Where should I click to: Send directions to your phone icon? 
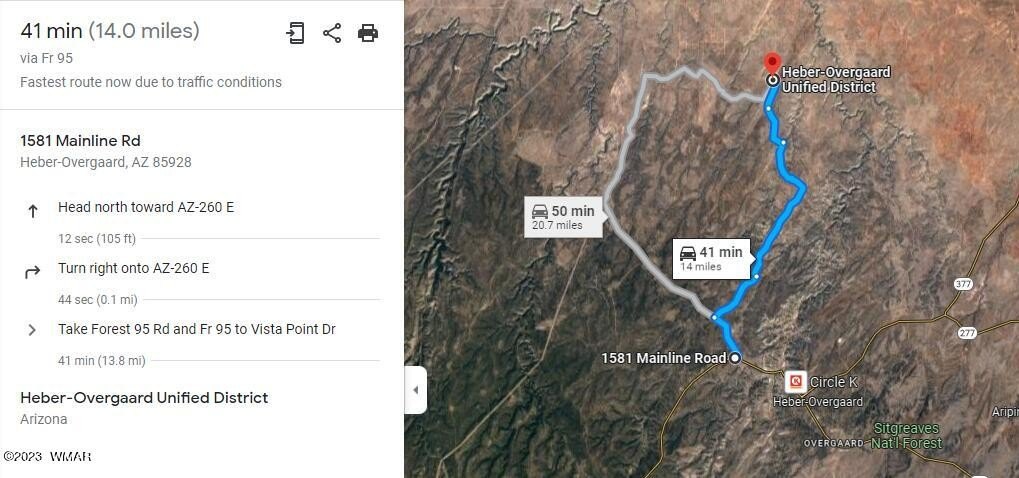click(295, 33)
